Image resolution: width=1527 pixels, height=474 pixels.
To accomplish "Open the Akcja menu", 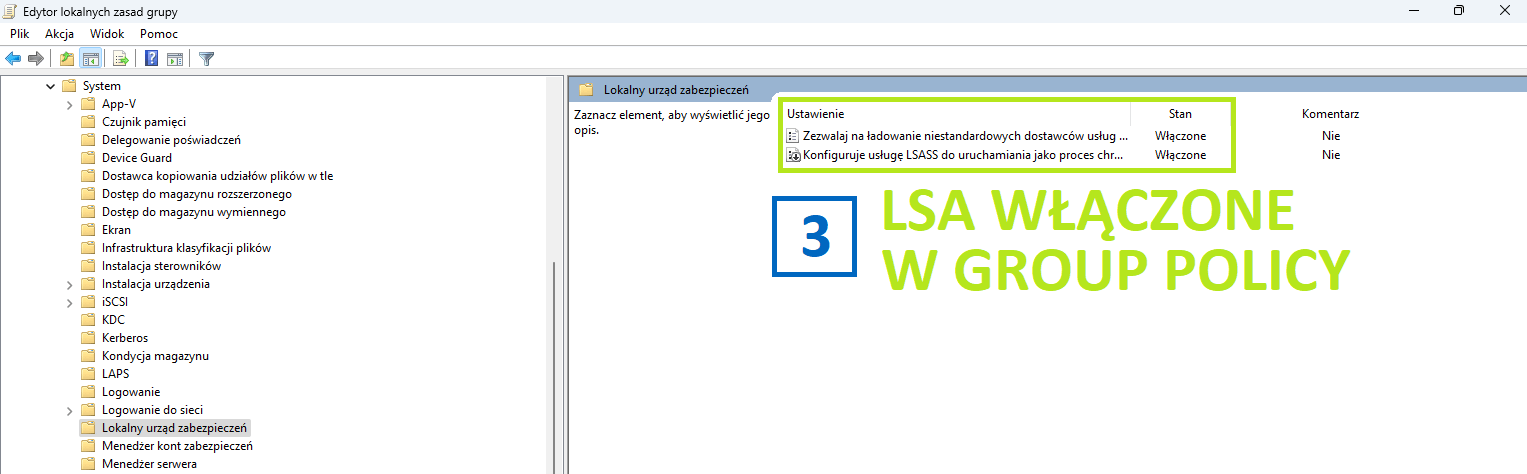I will coord(60,34).
